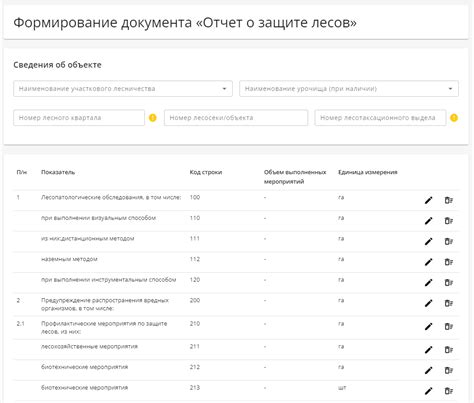Delete row with code 200
474x403 pixels.
pyautogui.click(x=449, y=303)
